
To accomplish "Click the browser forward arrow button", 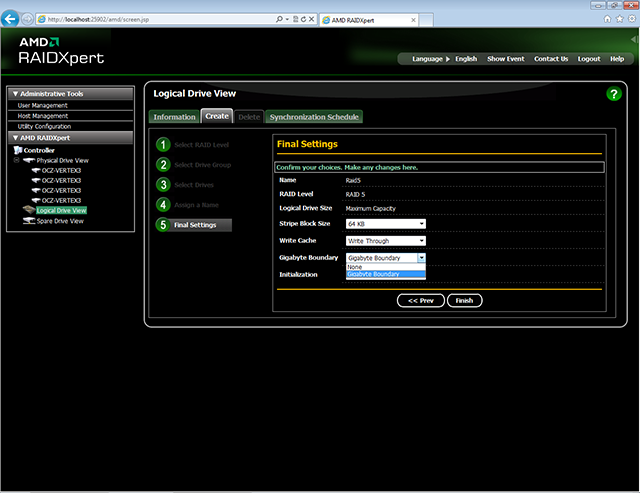I will click(x=27, y=19).
